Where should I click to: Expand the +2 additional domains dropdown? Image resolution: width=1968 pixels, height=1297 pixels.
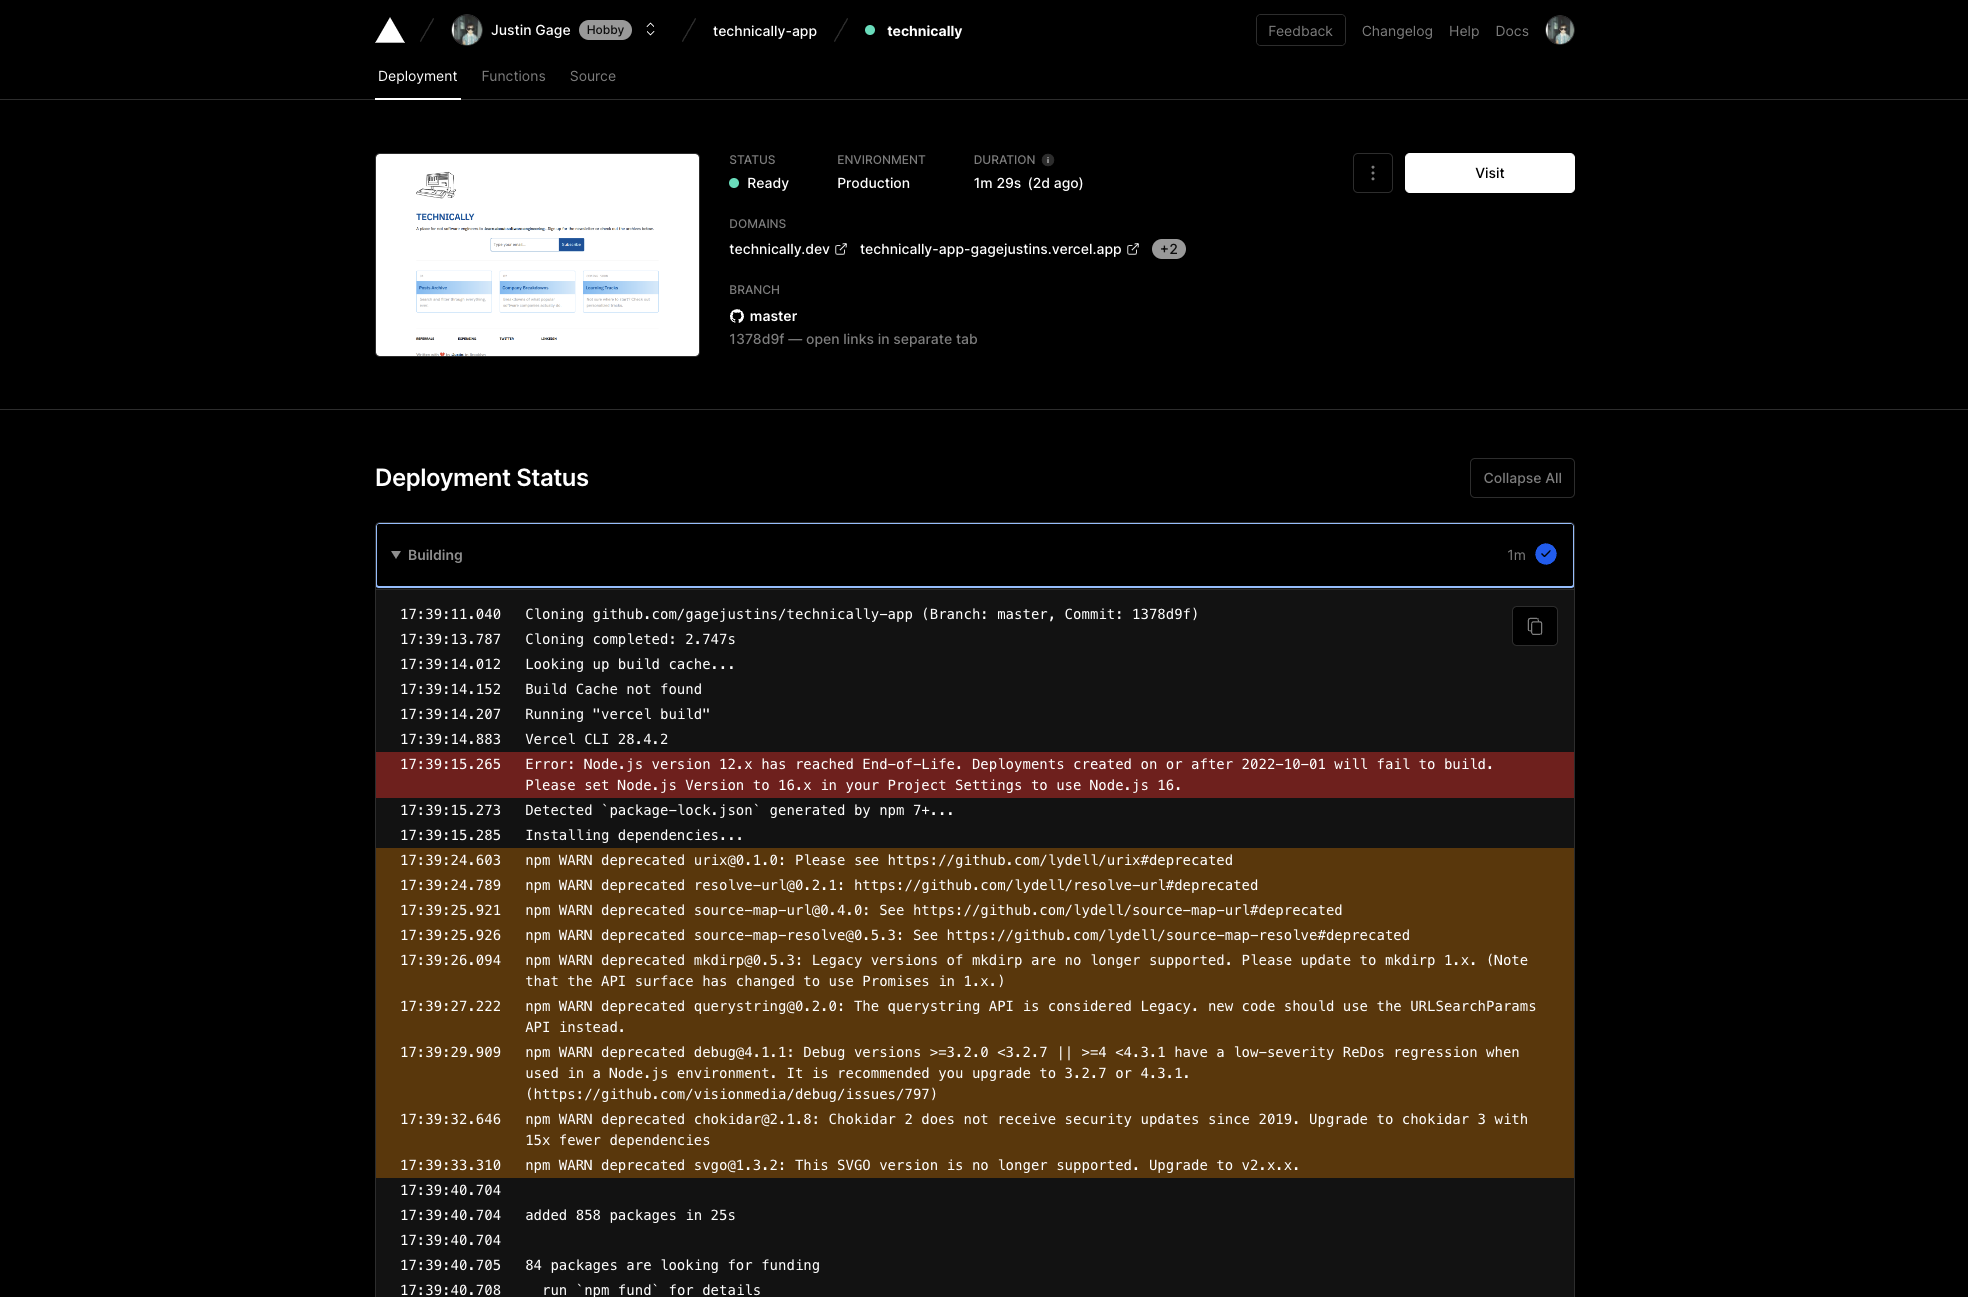click(1168, 249)
